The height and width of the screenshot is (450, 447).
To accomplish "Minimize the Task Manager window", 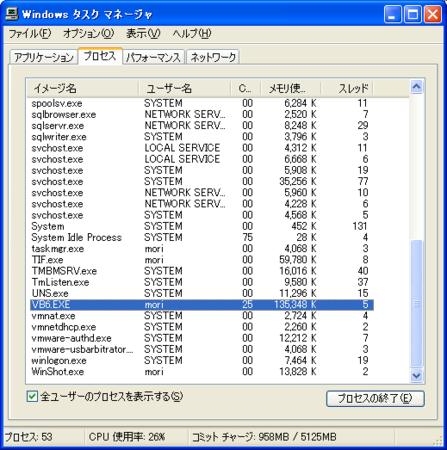I will (392, 14).
